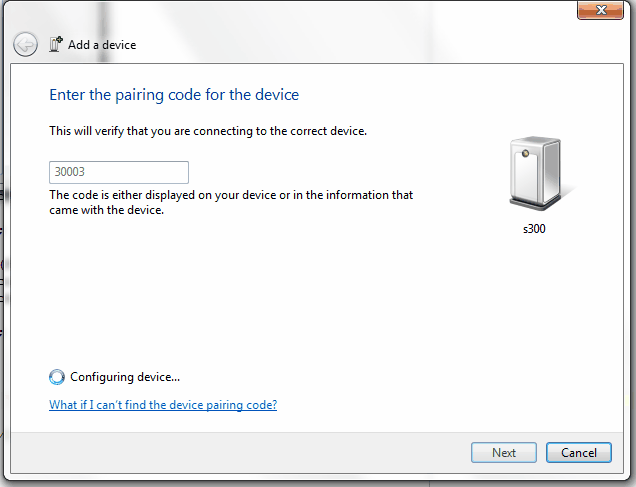The height and width of the screenshot is (487, 636).
Task: Click the Configuring device spinner icon
Action: (x=57, y=377)
